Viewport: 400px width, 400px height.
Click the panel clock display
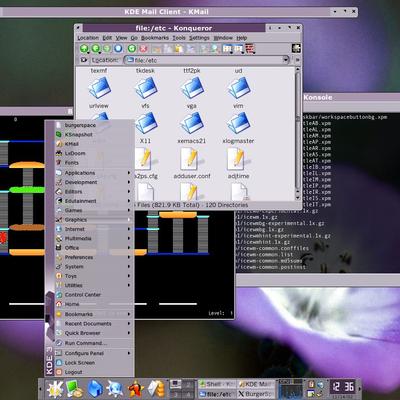coord(343,388)
